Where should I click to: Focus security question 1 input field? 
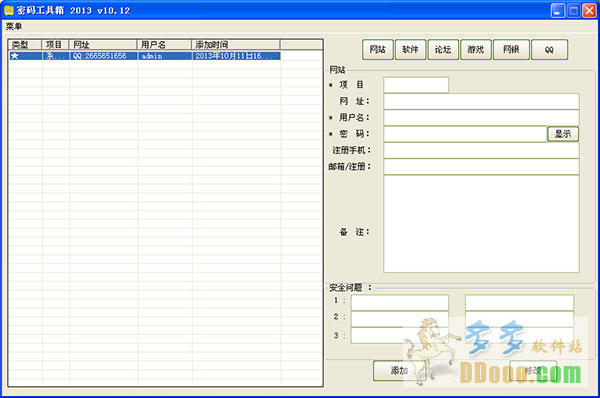[399, 302]
